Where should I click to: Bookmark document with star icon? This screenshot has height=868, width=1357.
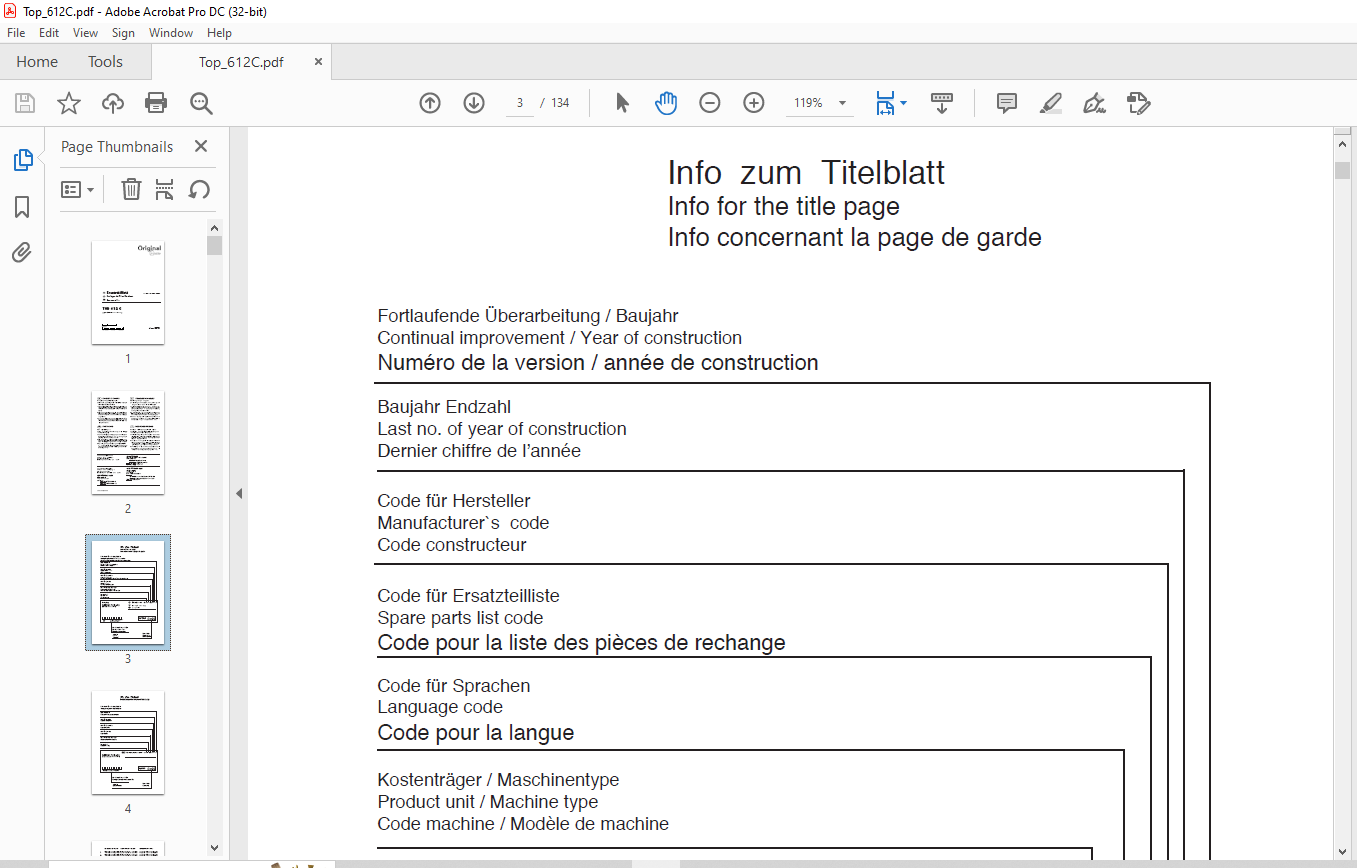[68, 103]
